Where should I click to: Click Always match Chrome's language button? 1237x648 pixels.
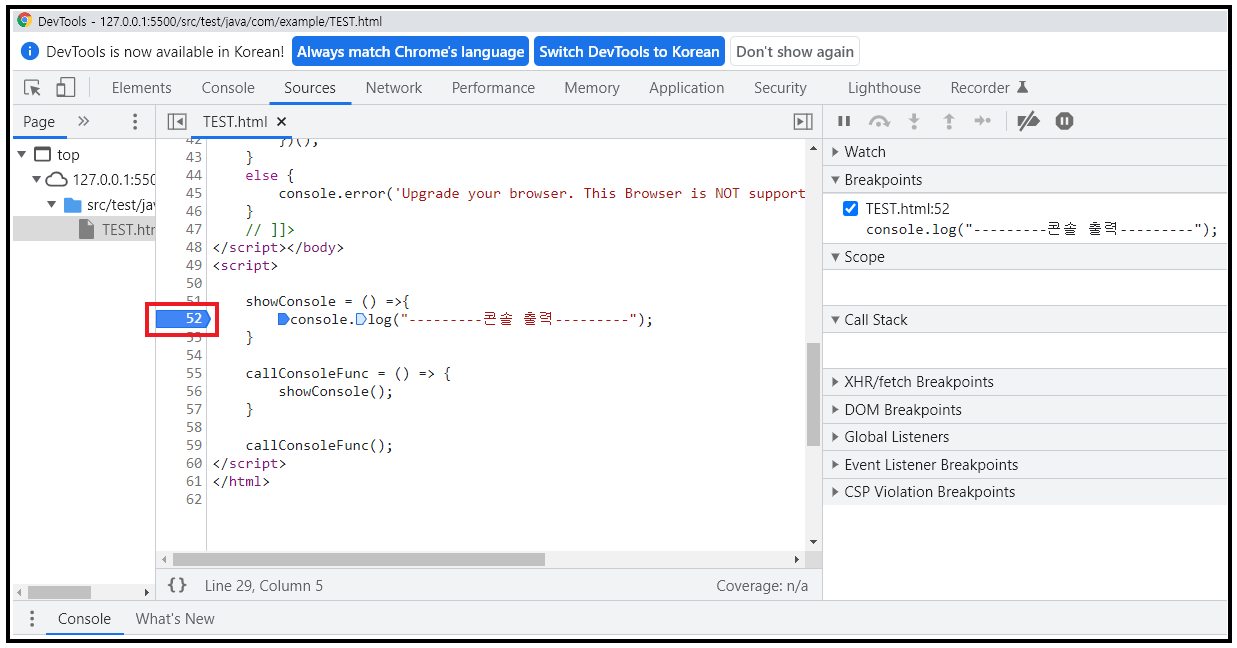(x=411, y=52)
